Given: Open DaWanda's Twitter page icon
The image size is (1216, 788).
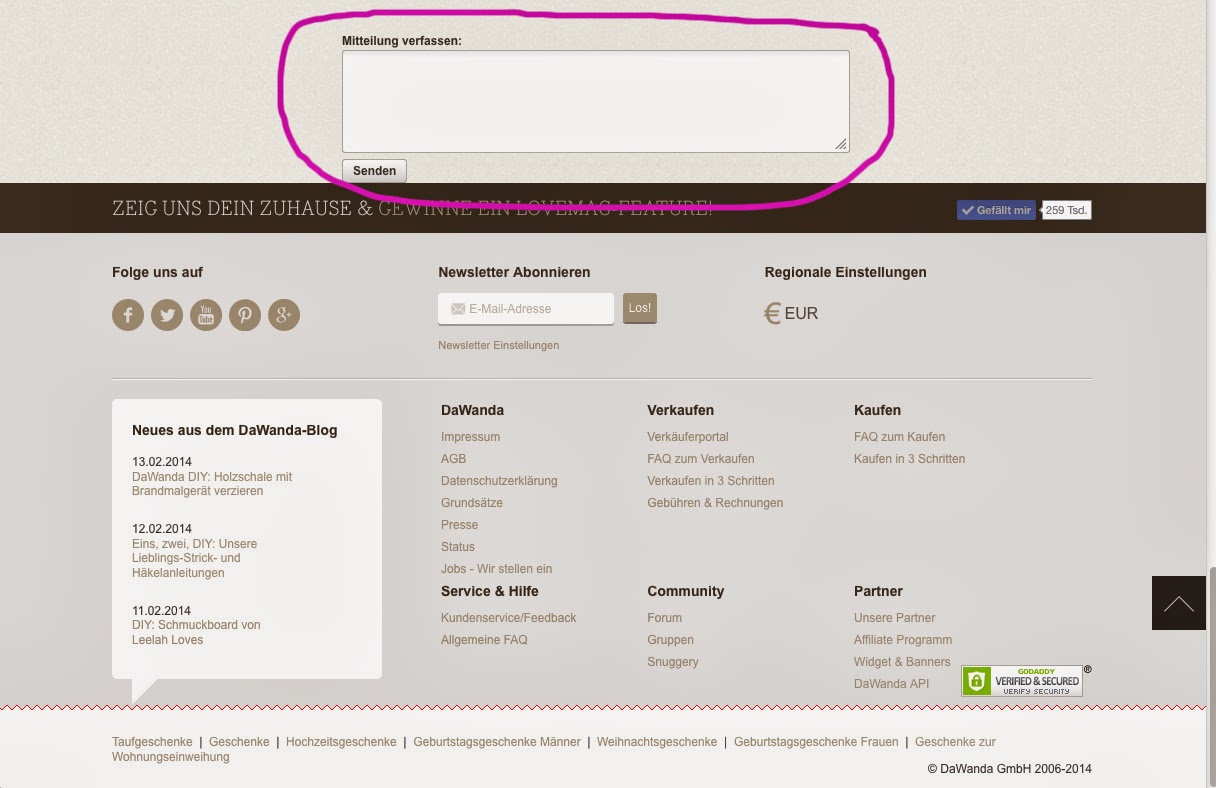Looking at the screenshot, I should click(167, 315).
